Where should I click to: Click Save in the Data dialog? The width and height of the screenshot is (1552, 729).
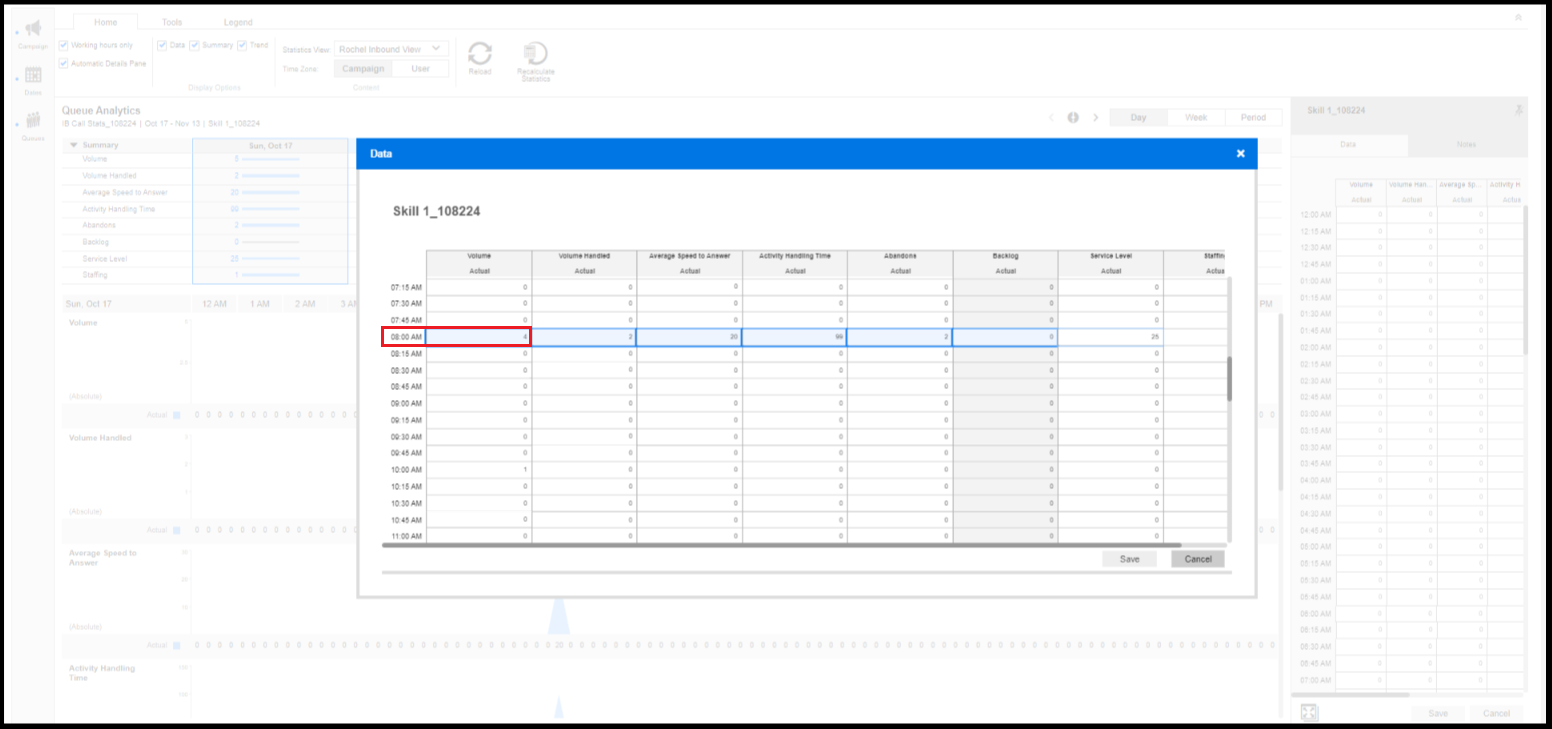[x=1129, y=559]
